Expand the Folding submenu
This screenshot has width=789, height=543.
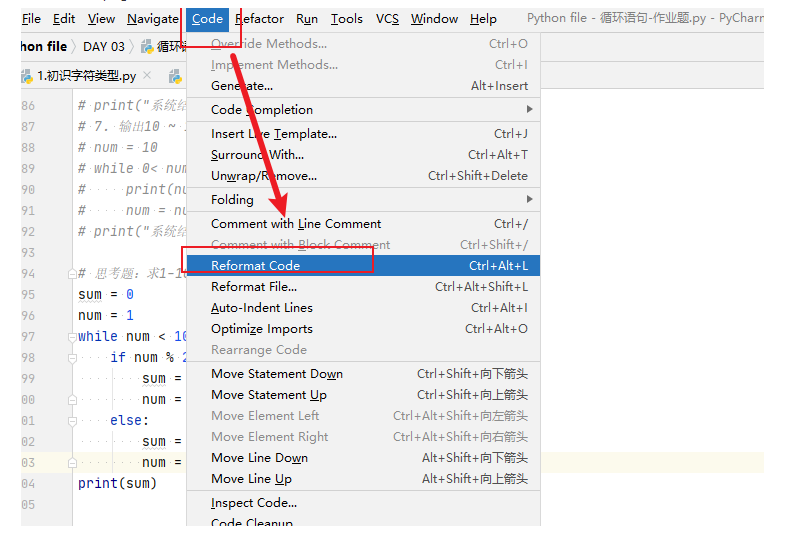(x=363, y=200)
